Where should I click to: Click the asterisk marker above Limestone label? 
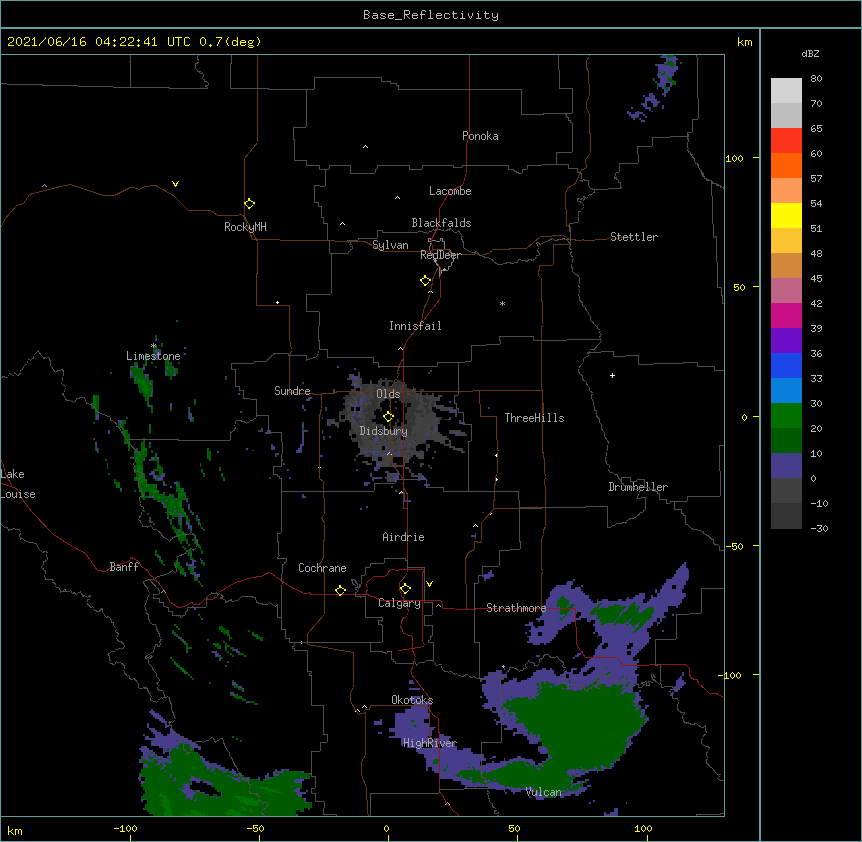click(x=154, y=346)
